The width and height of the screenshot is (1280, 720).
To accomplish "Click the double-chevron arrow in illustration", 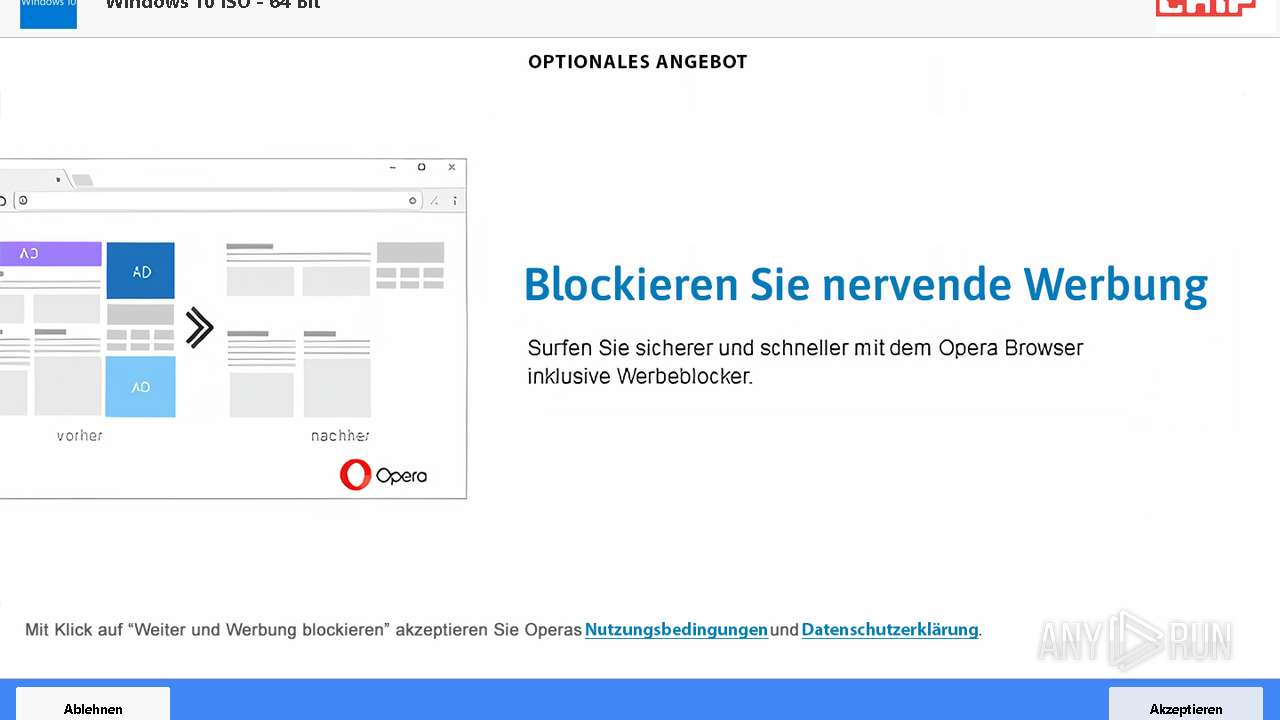I will [x=199, y=328].
